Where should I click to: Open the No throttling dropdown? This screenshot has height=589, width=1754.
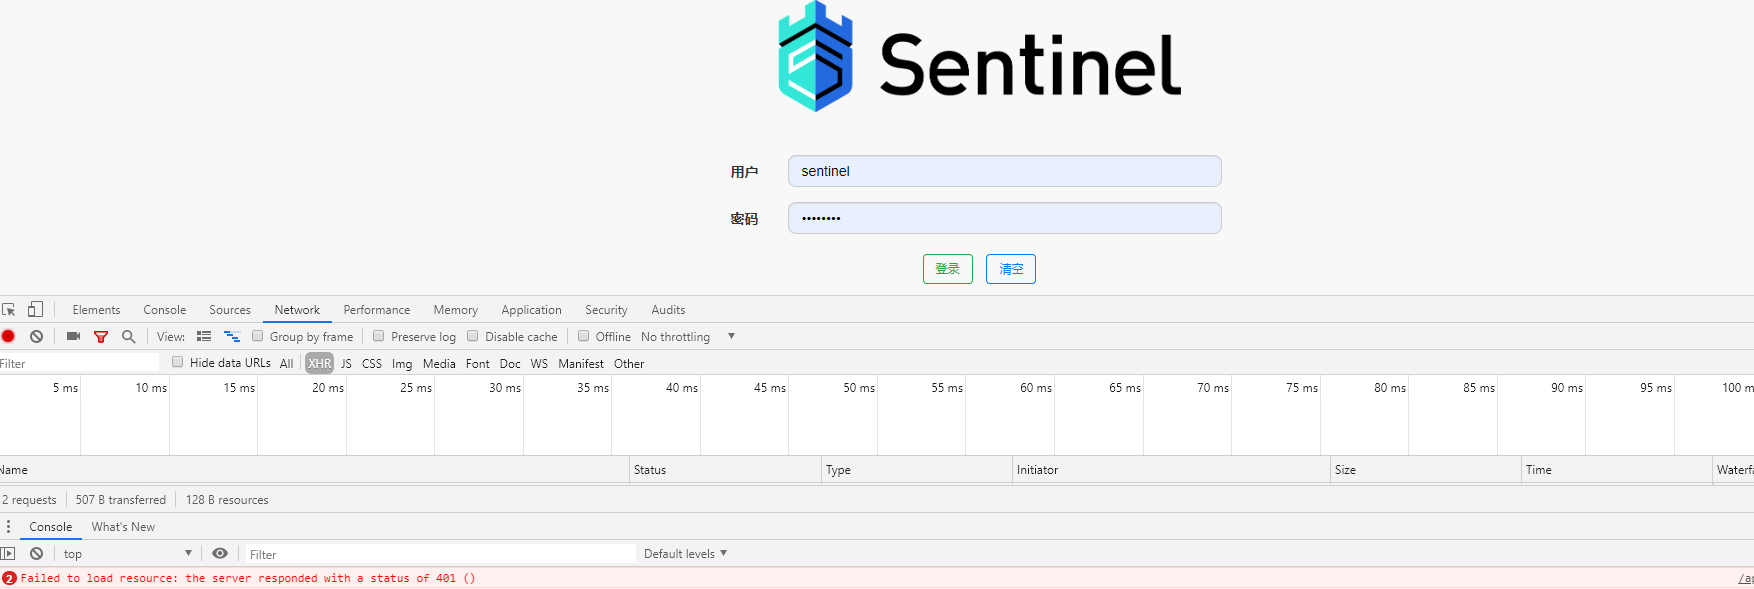click(x=688, y=337)
